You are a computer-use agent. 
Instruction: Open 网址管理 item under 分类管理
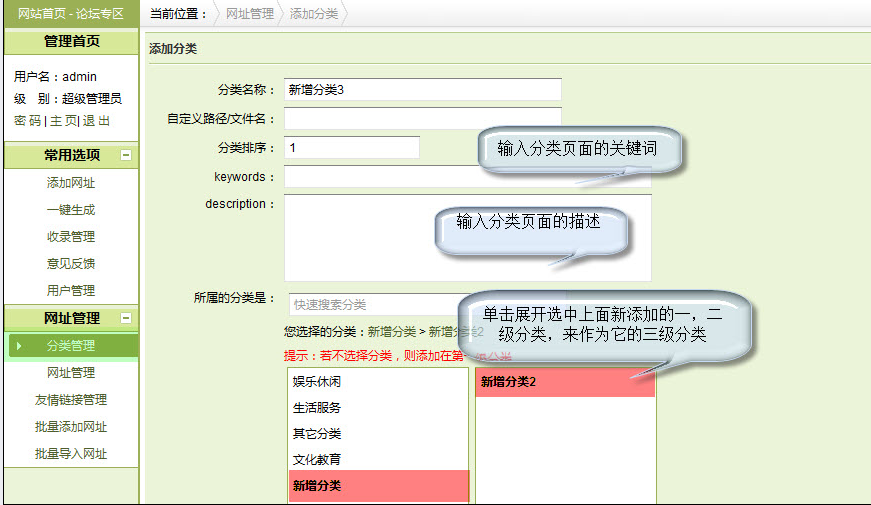click(71, 373)
